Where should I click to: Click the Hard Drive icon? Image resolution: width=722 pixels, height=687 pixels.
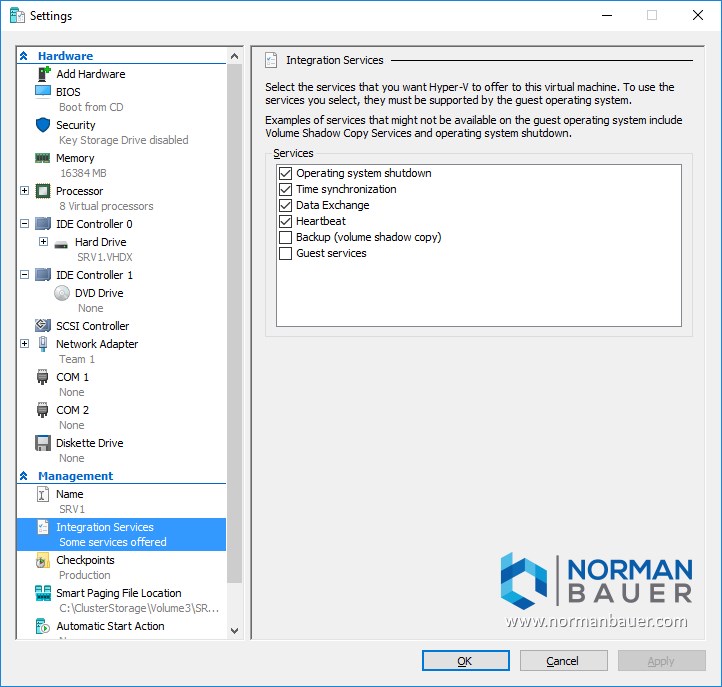(x=61, y=243)
